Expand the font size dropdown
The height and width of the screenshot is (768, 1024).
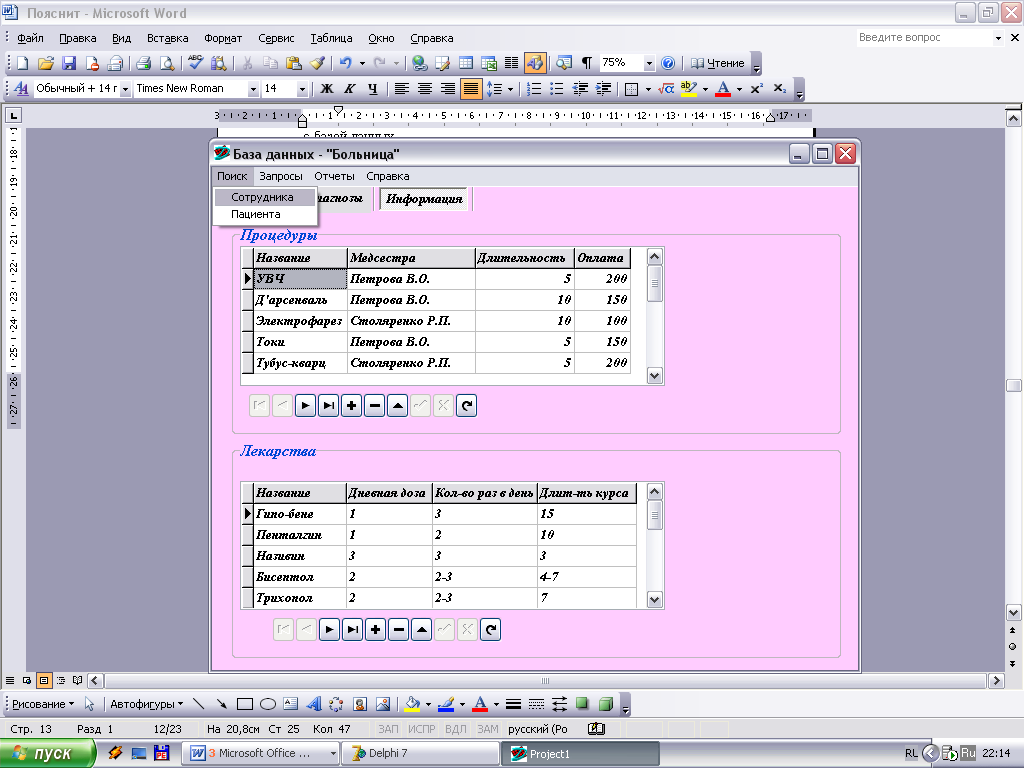coord(302,89)
